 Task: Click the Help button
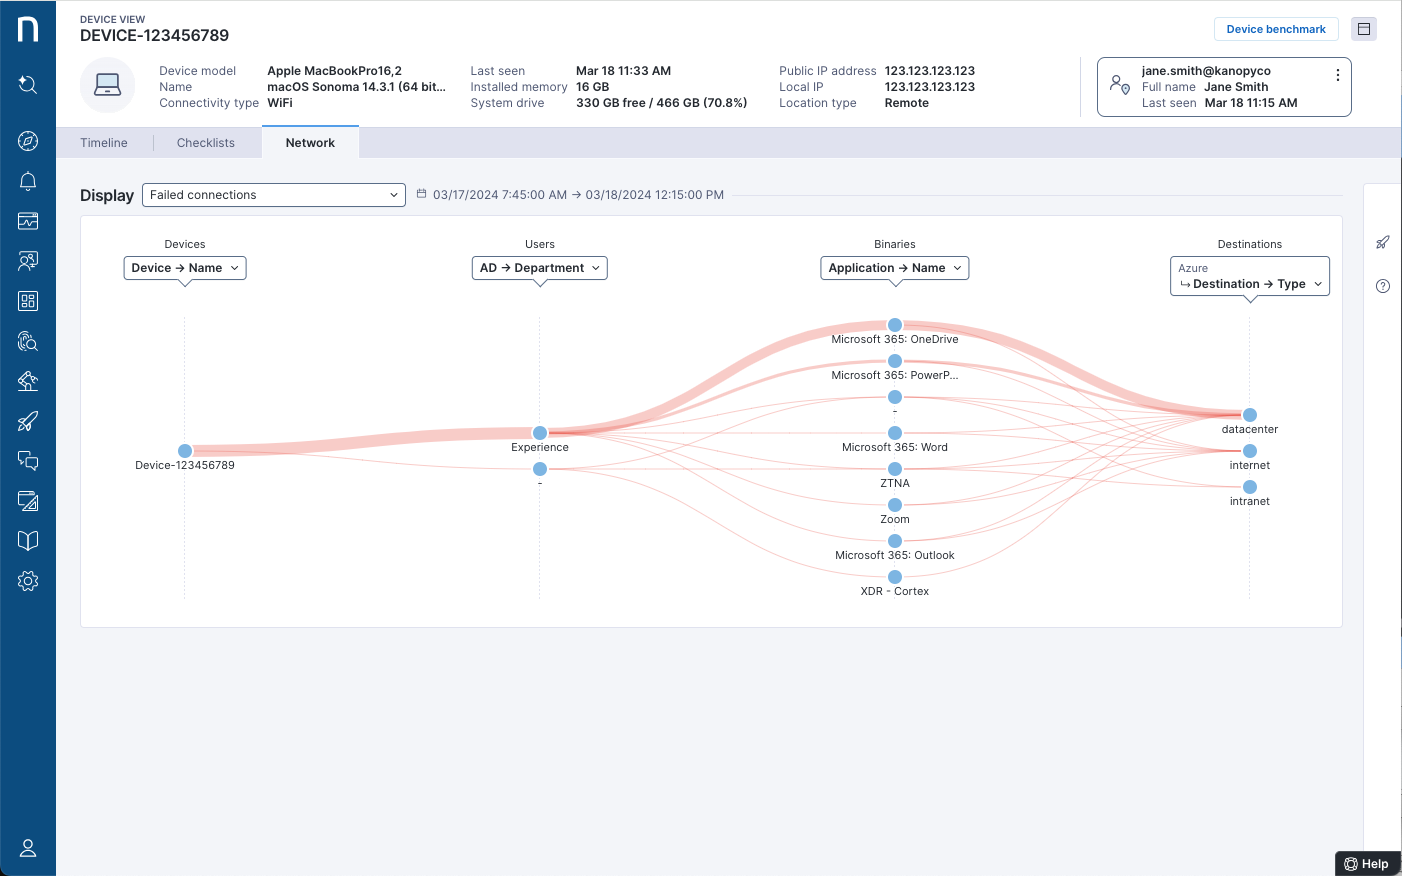(x=1366, y=864)
